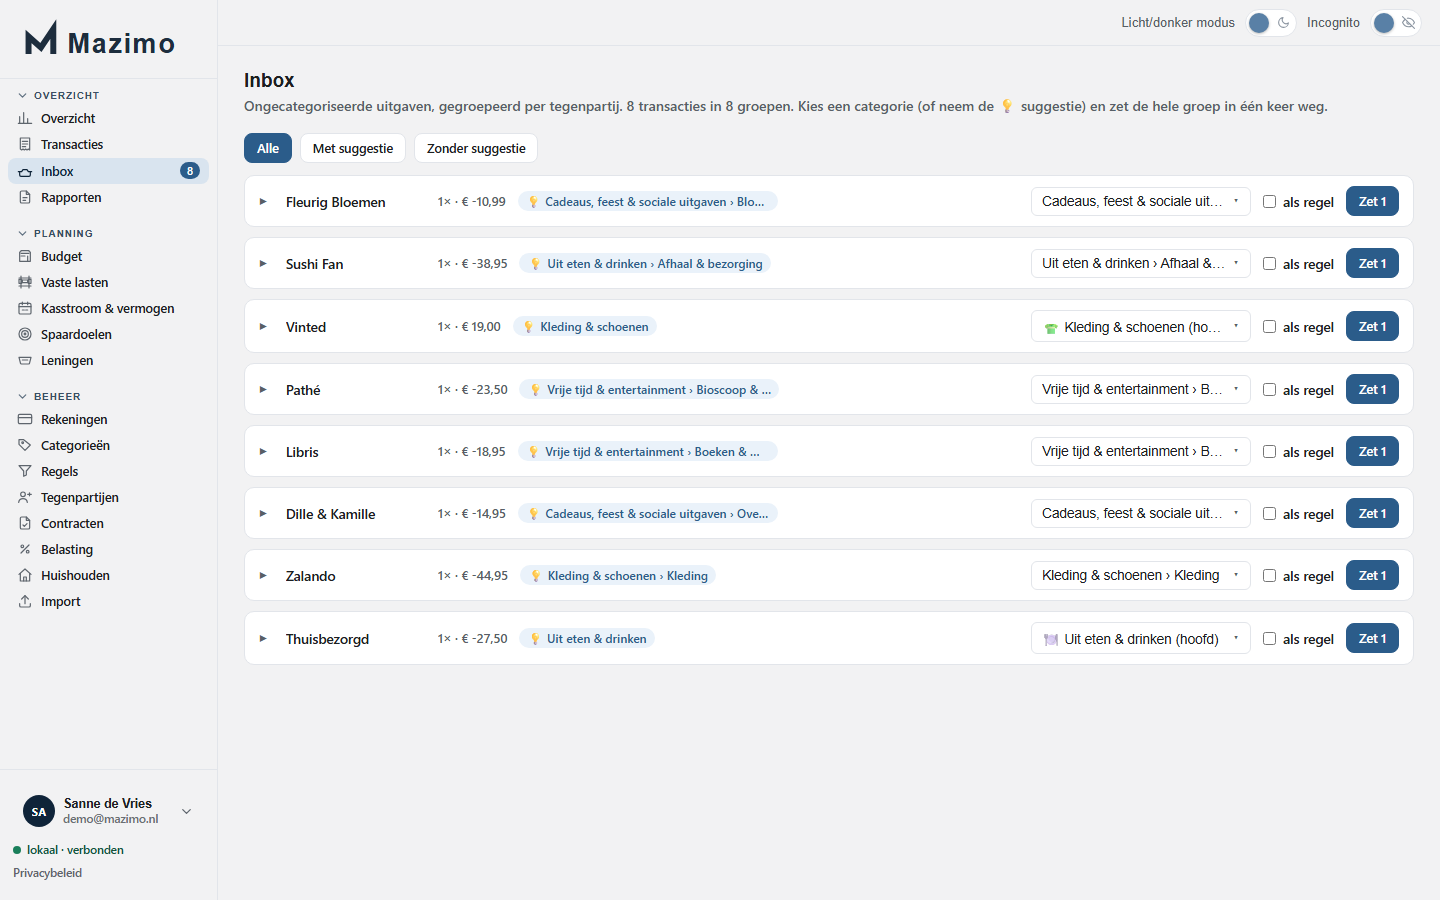1440x900 pixels.
Task: Toggle the Incognito switch
Action: point(1396,23)
